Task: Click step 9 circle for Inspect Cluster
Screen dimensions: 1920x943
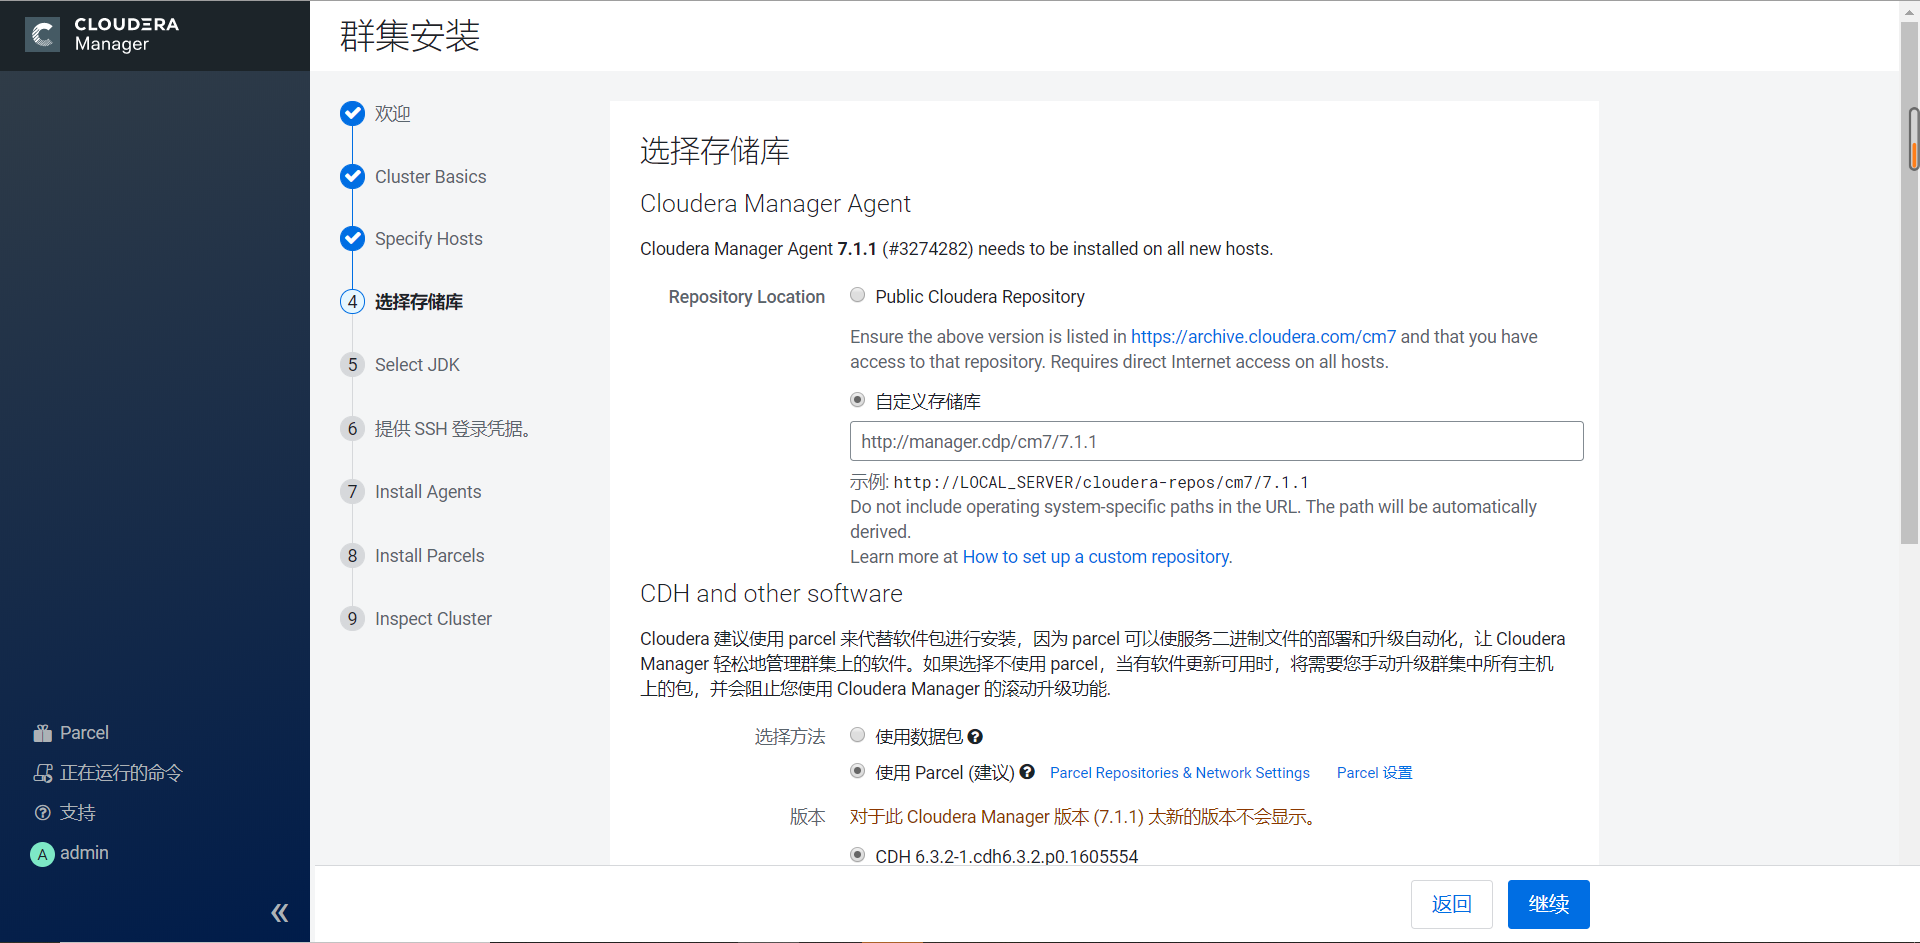Action: (352, 619)
